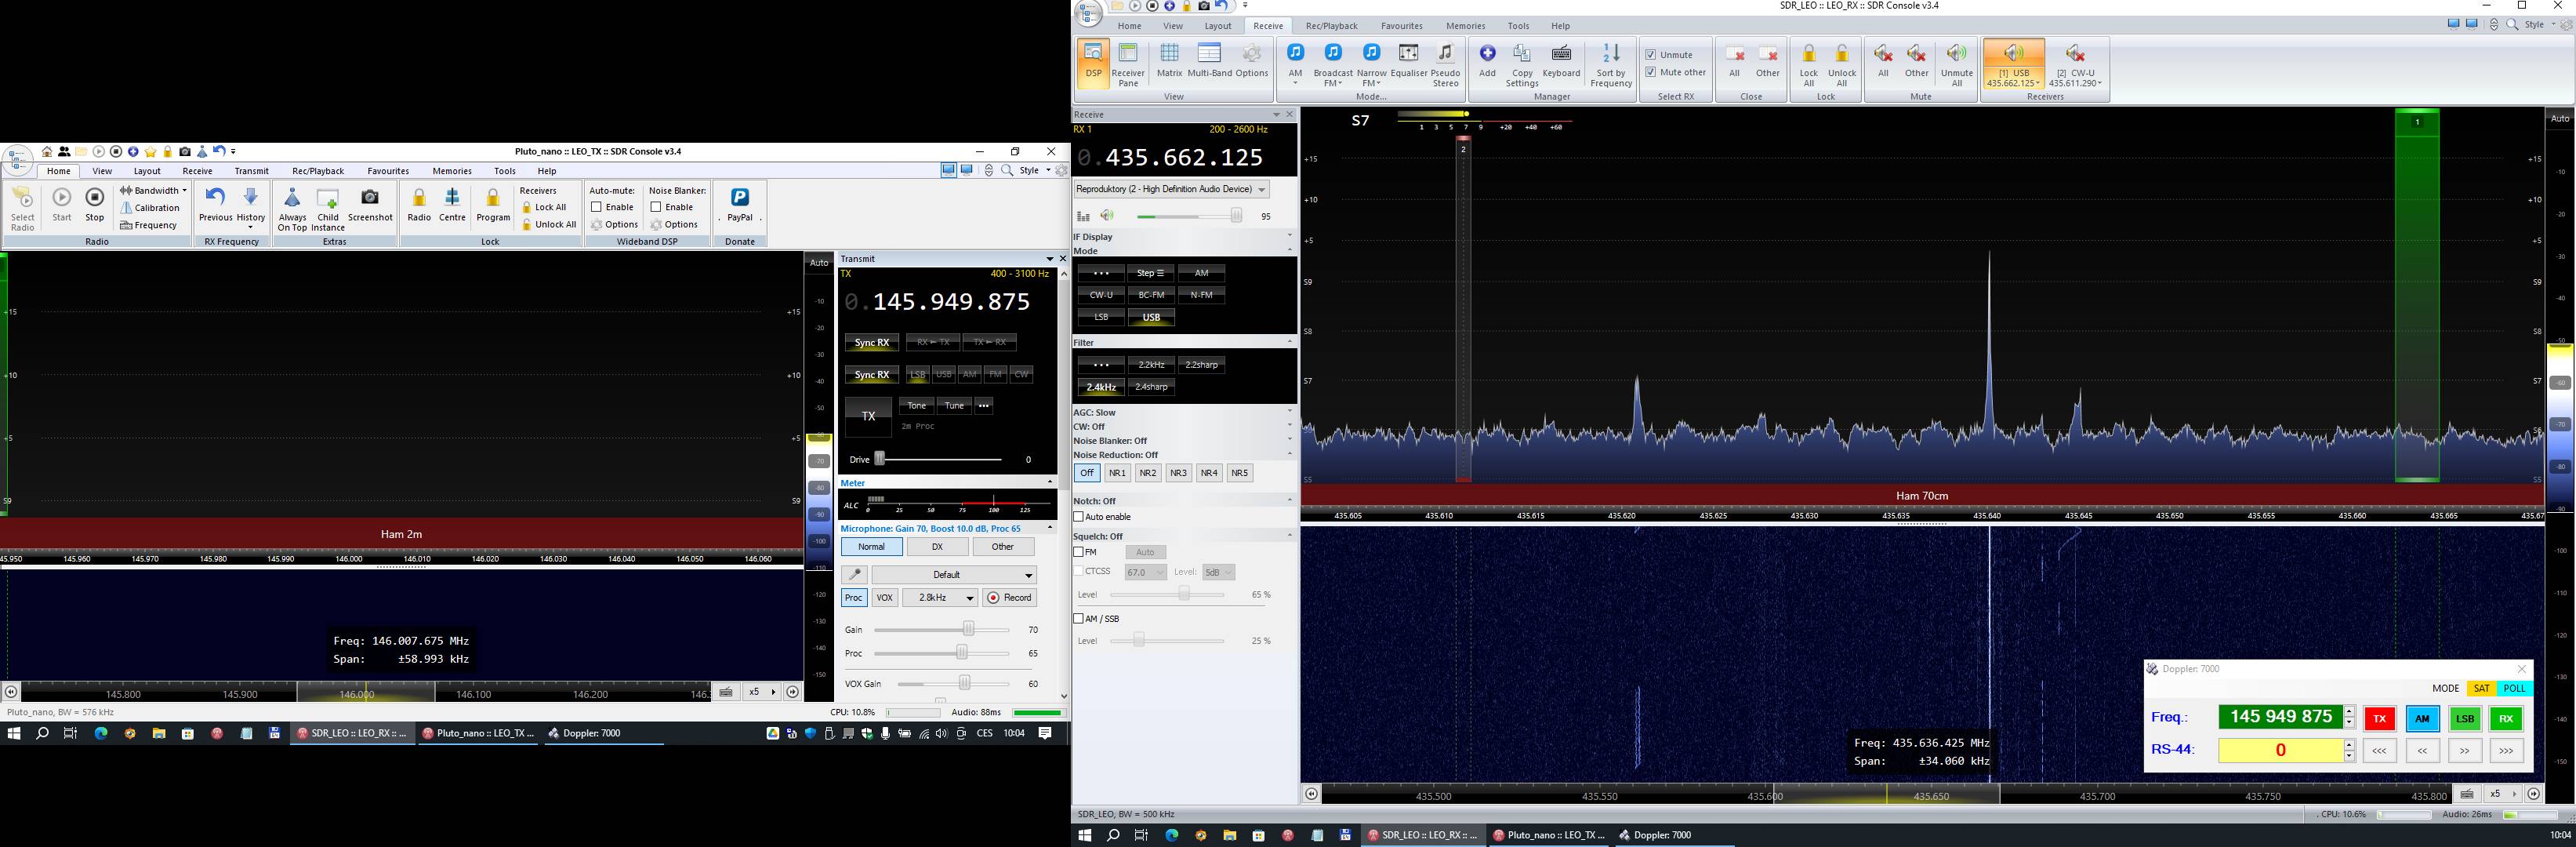Open the 2.8kHz bandwidth dropdown
2576x847 pixels.
940,598
